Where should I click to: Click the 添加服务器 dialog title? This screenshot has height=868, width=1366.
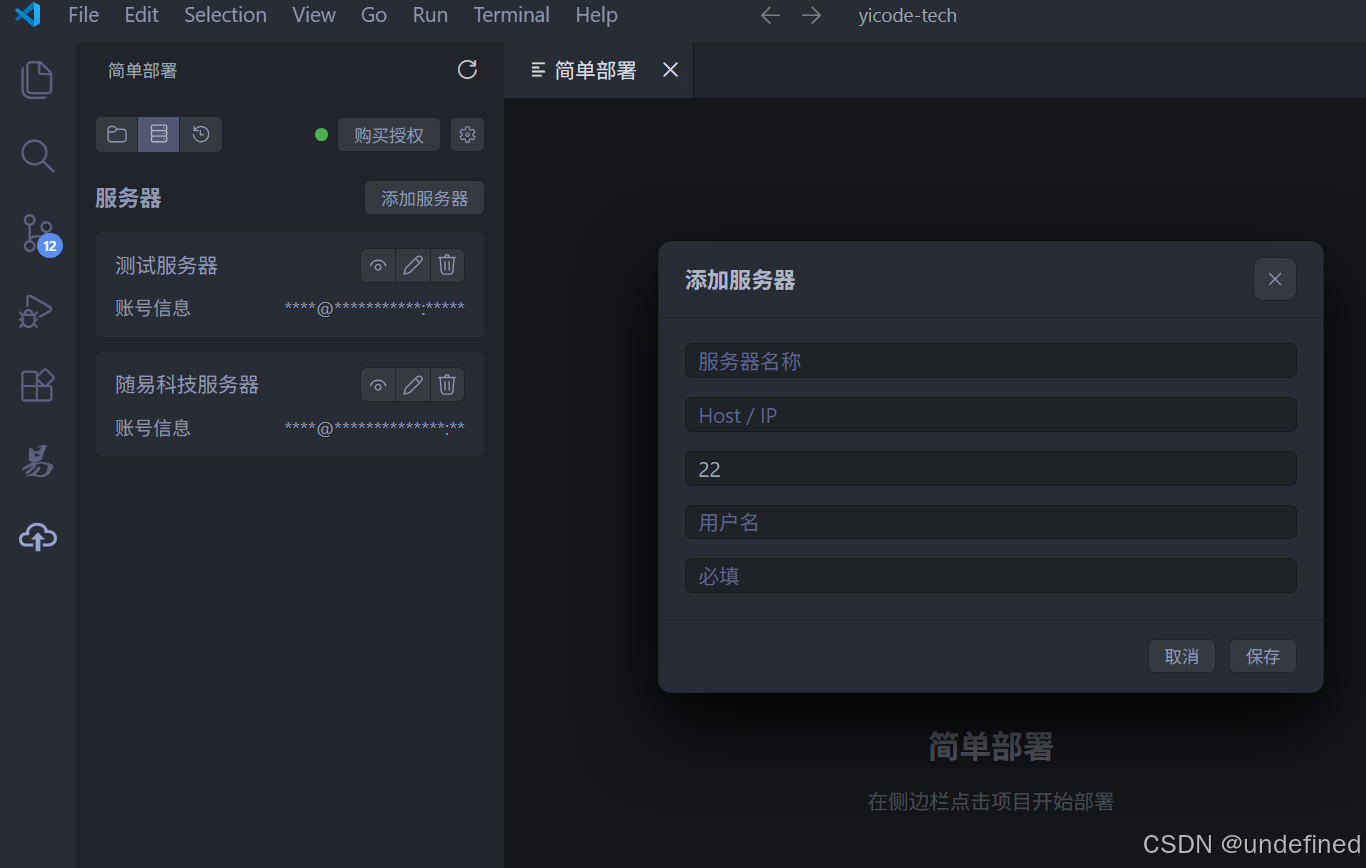point(740,280)
